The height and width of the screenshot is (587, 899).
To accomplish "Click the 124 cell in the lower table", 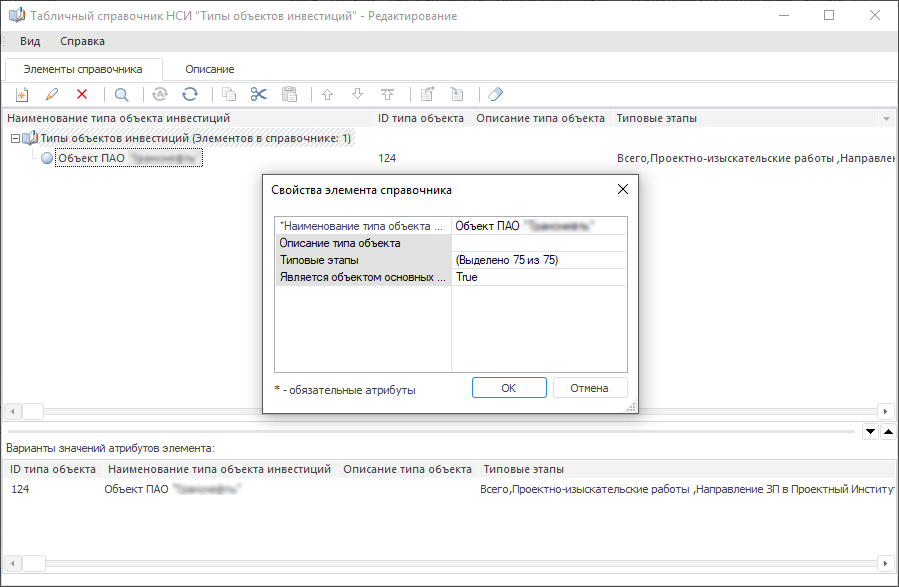I will pos(20,490).
